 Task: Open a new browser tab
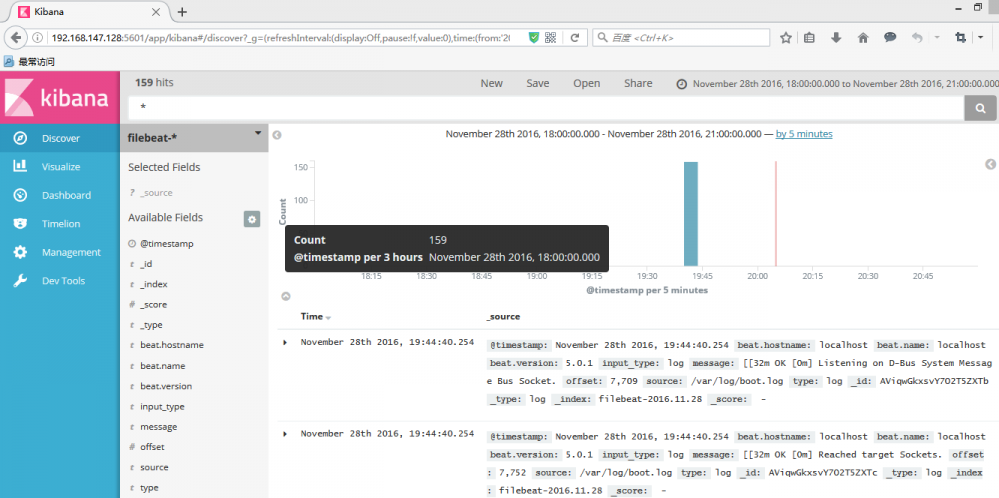[x=182, y=11]
